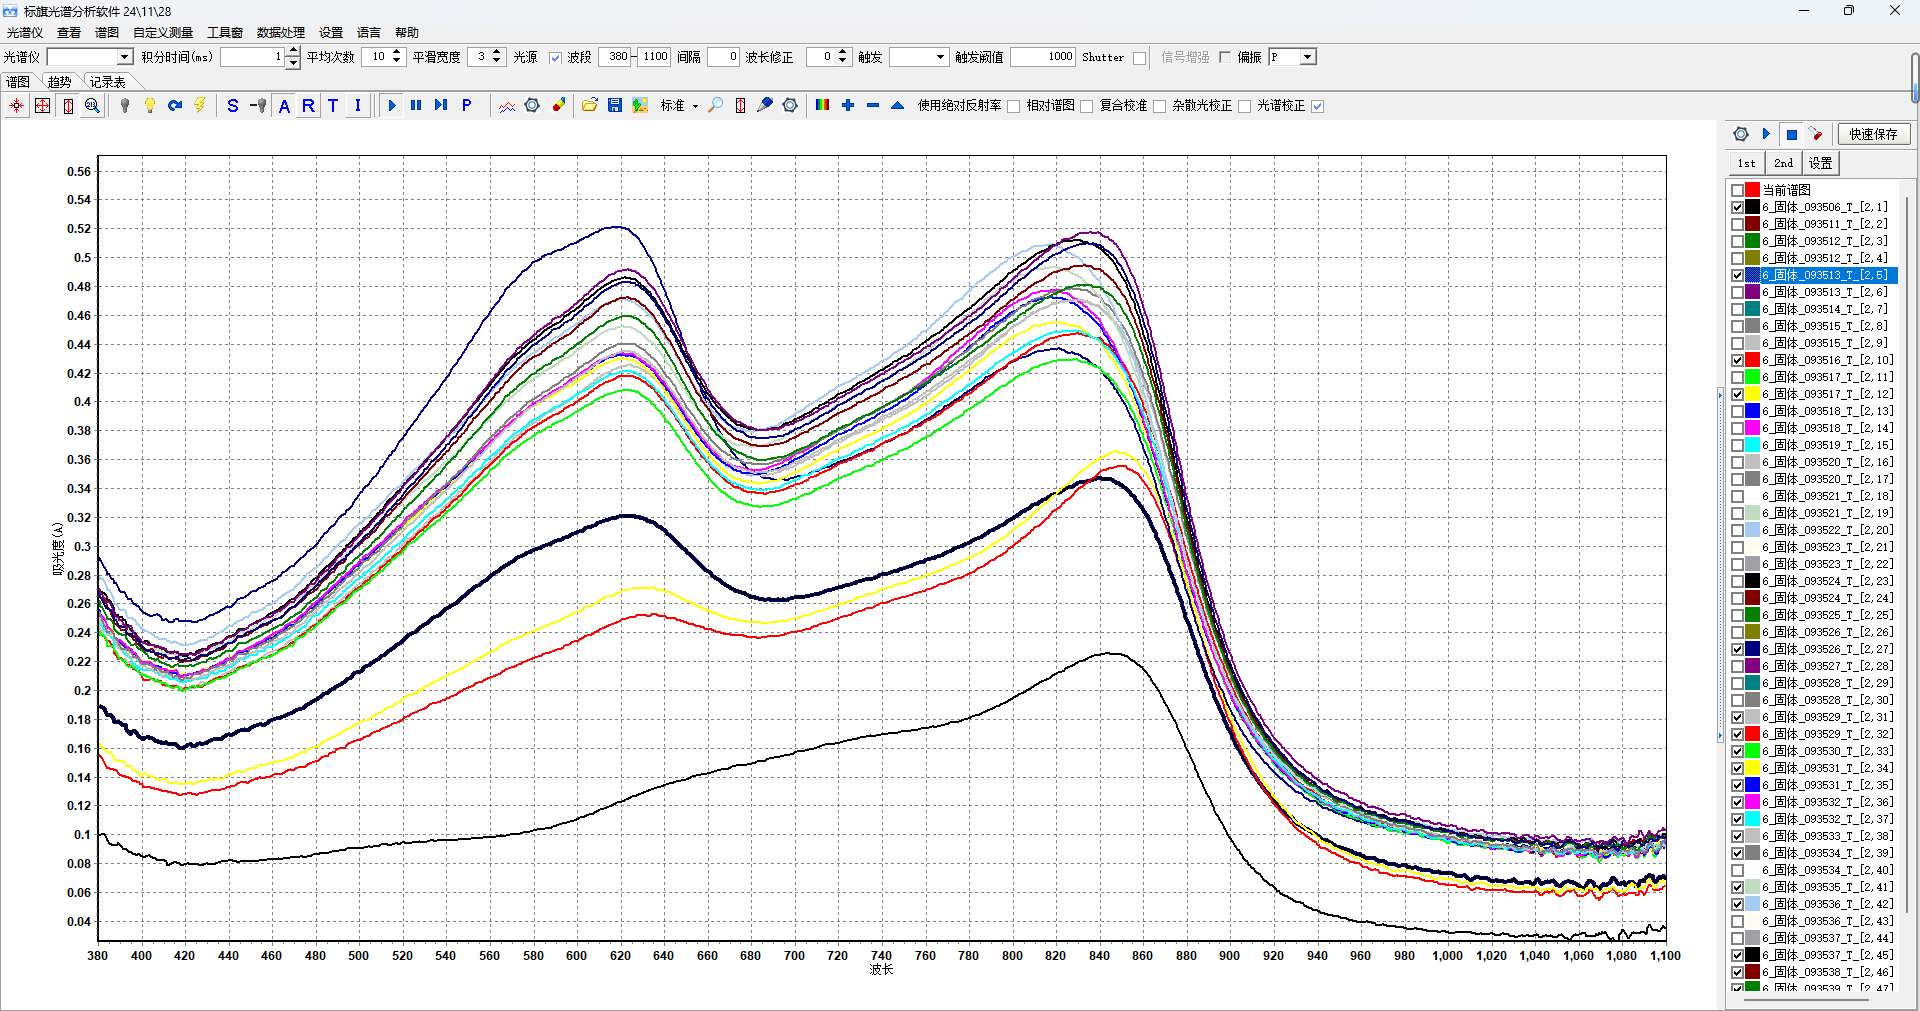Open the 触发 dropdown menu
Image resolution: width=1920 pixels, height=1011 pixels.
940,57
